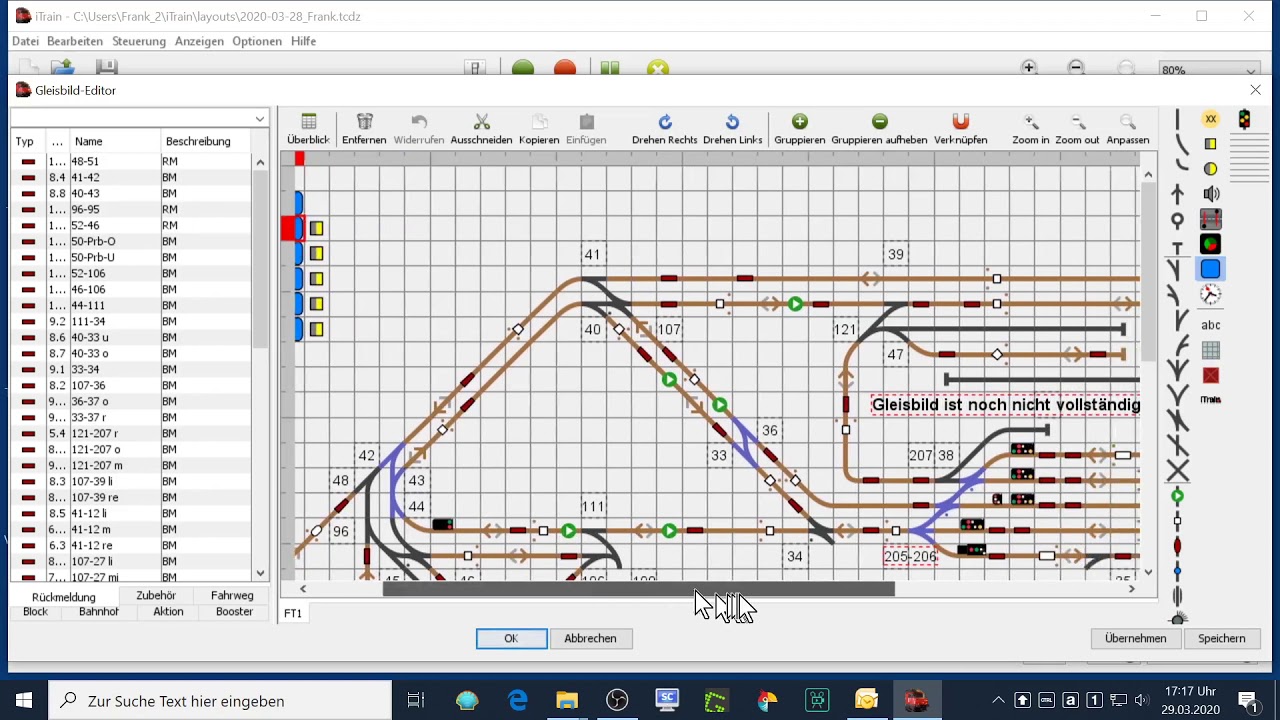Screen dimensions: 1280x720
Task: Open the Steuerung menu
Action: (139, 41)
